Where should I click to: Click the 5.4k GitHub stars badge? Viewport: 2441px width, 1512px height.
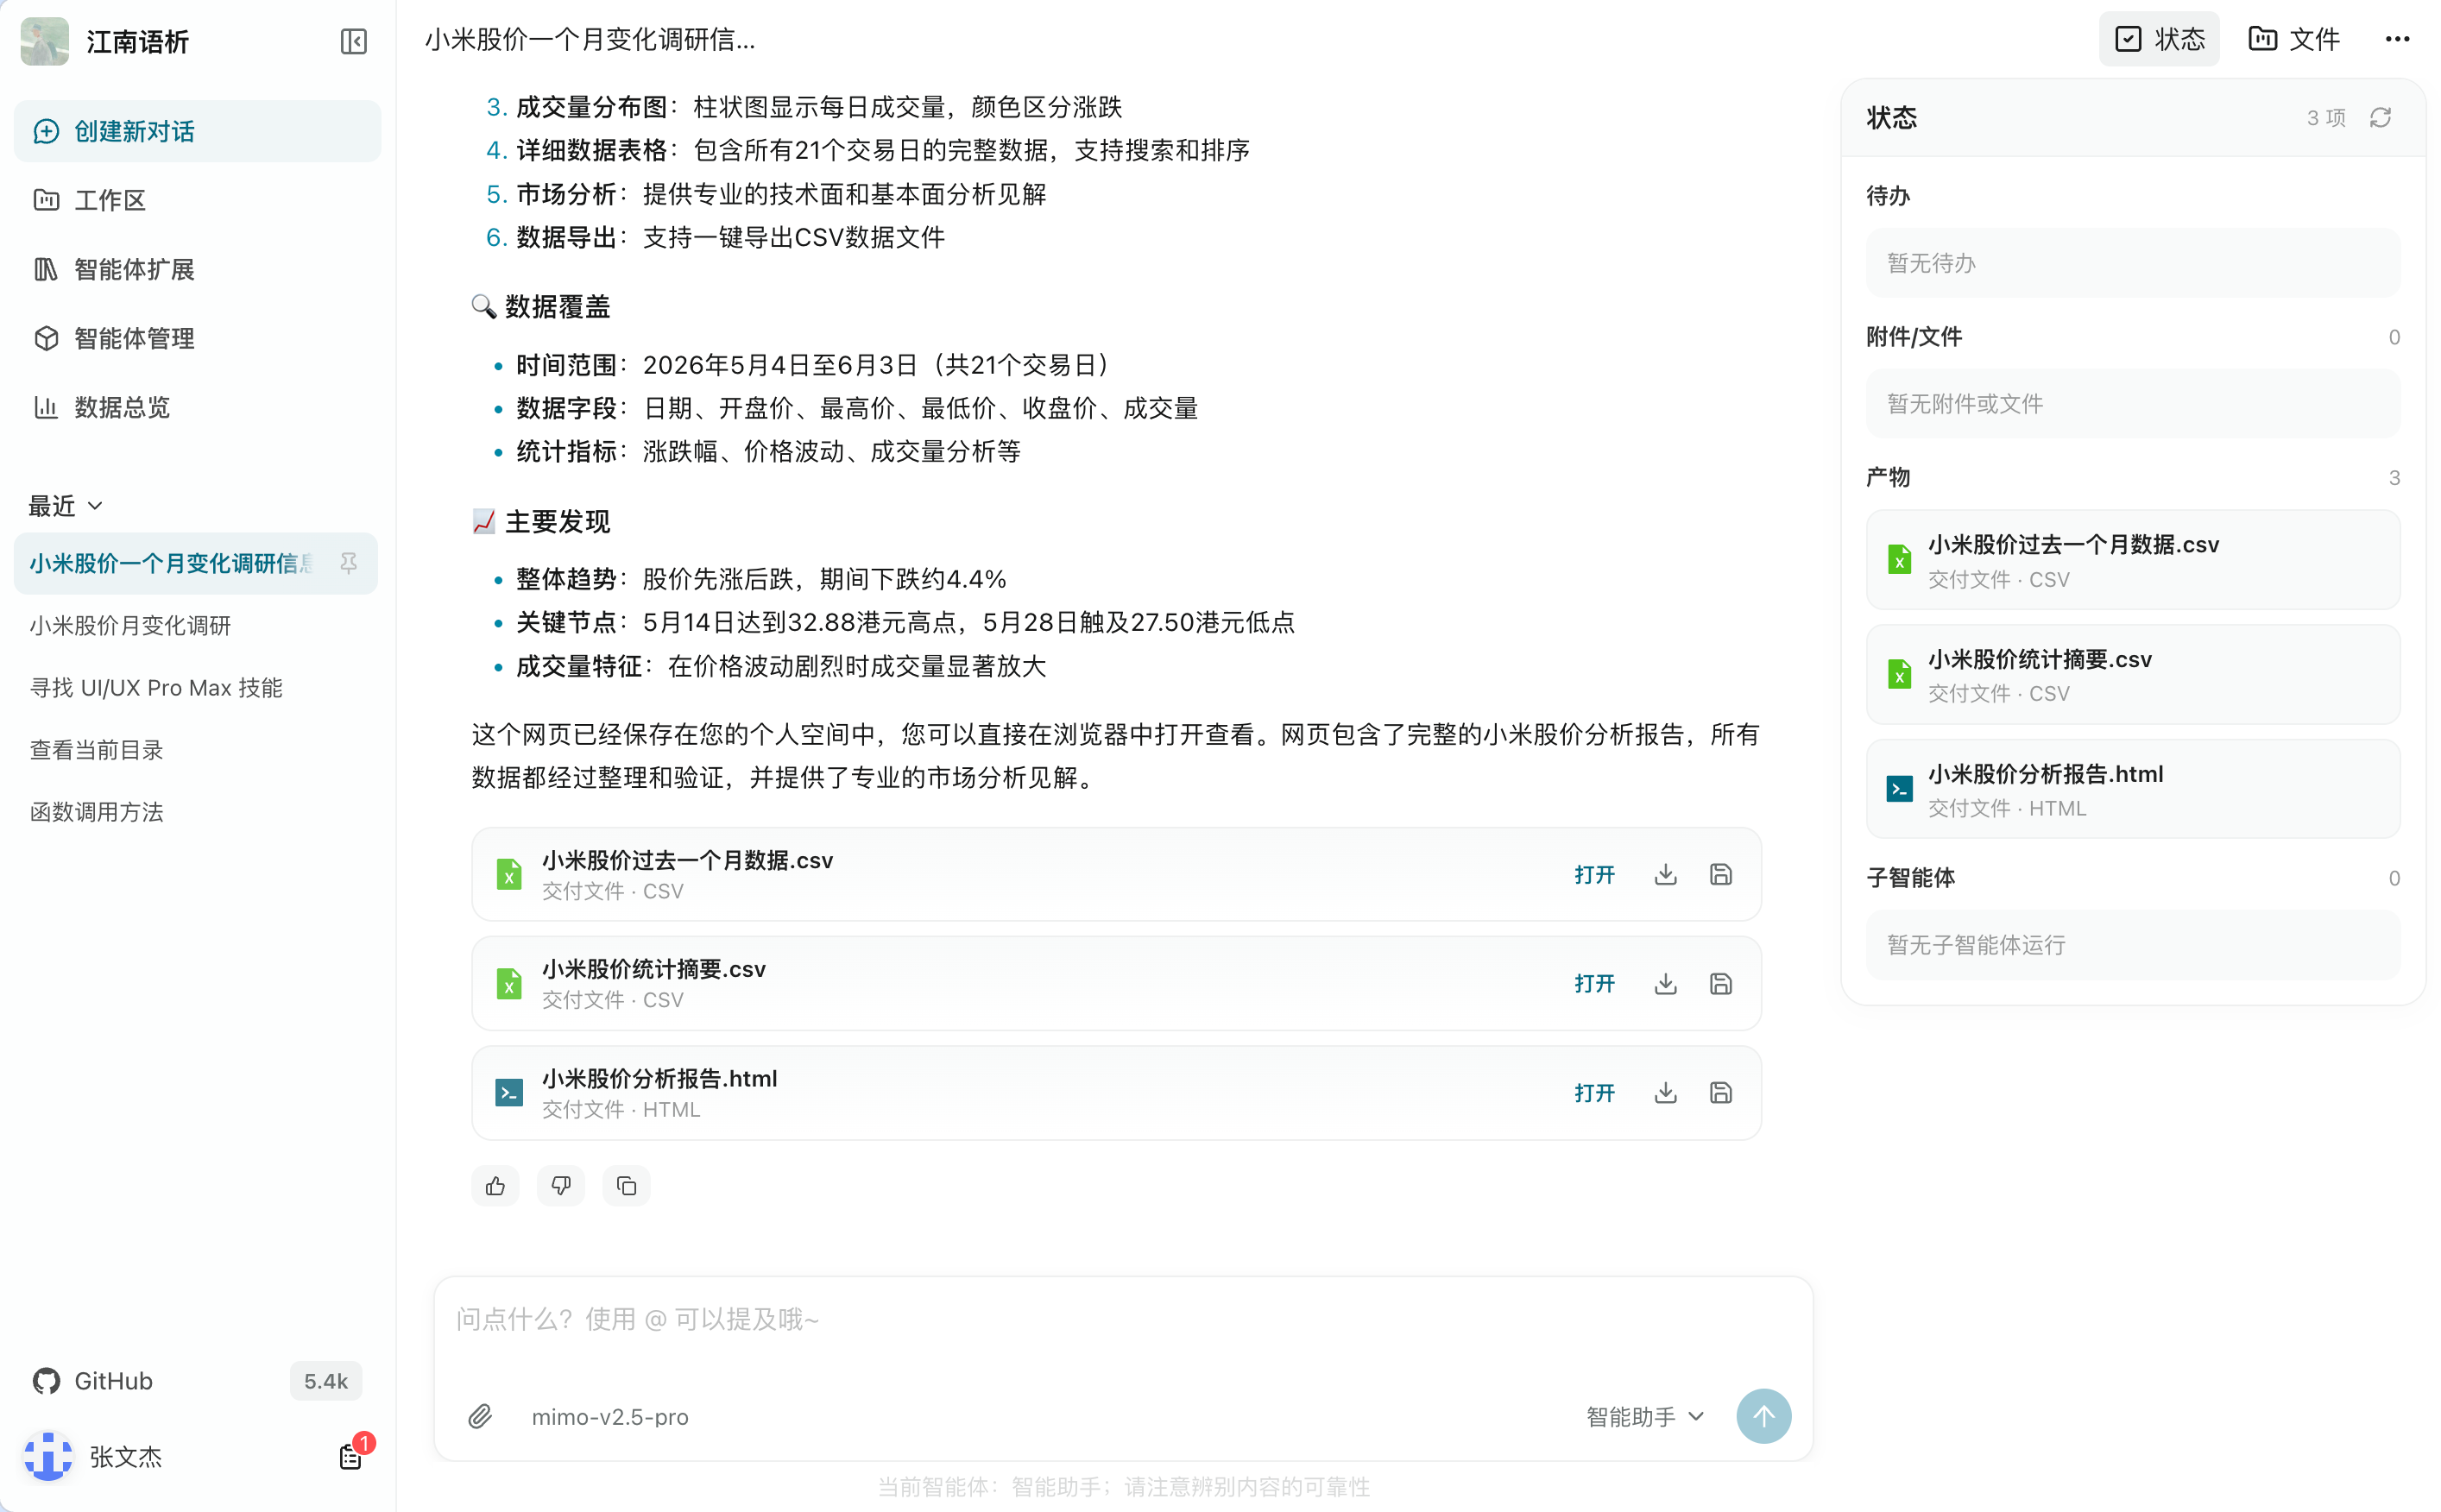click(x=326, y=1381)
